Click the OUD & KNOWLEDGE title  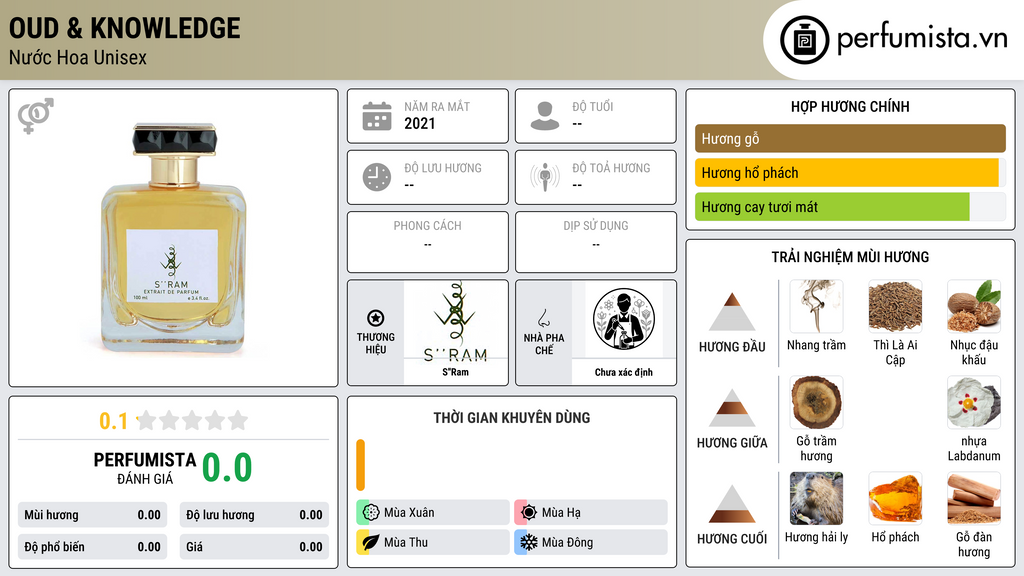pos(124,28)
